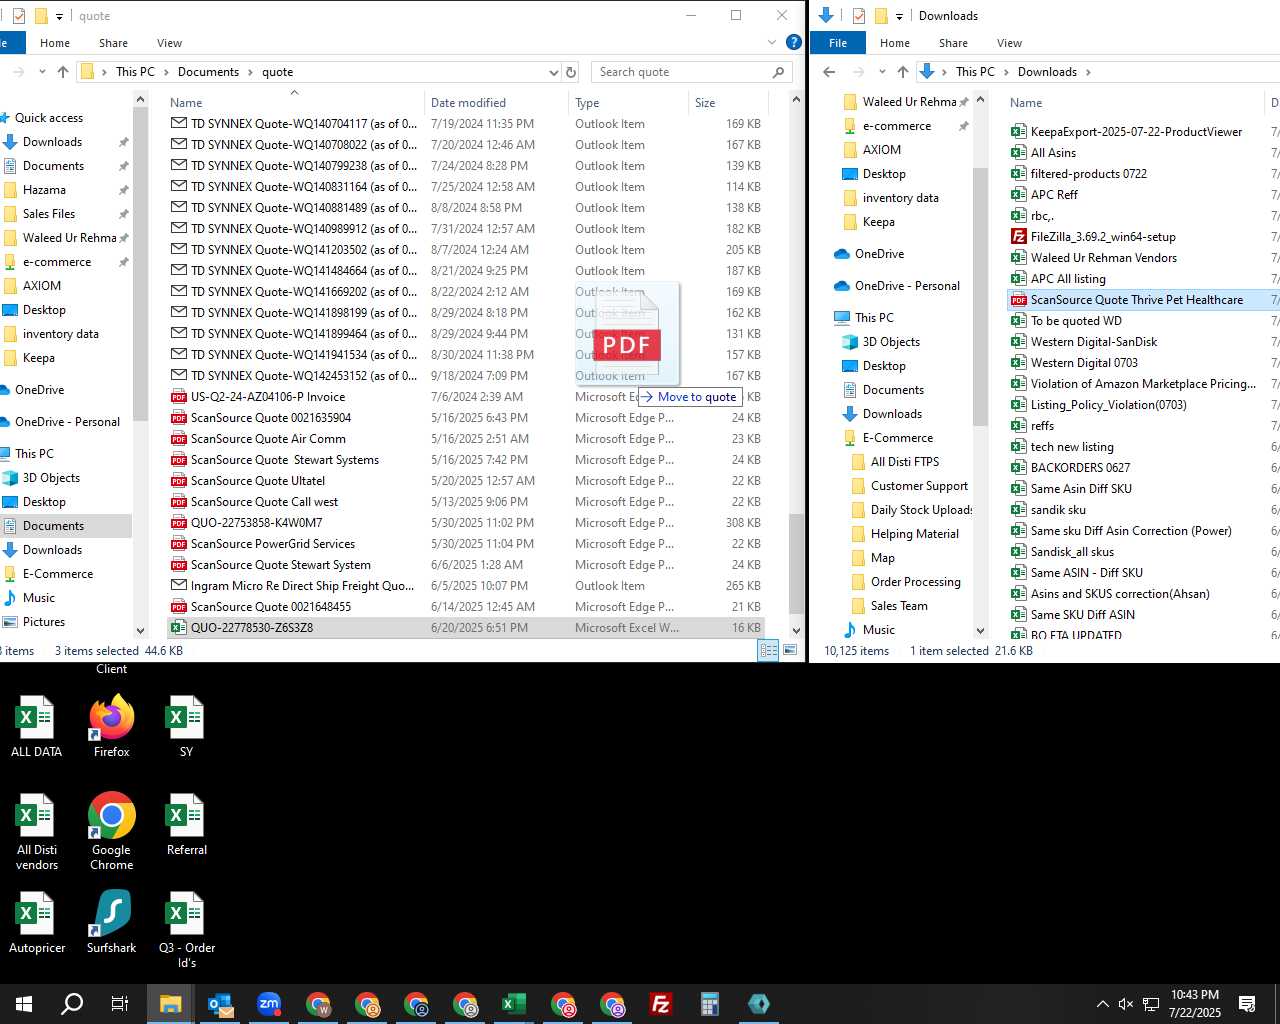Sort quote files by Size column

[705, 102]
